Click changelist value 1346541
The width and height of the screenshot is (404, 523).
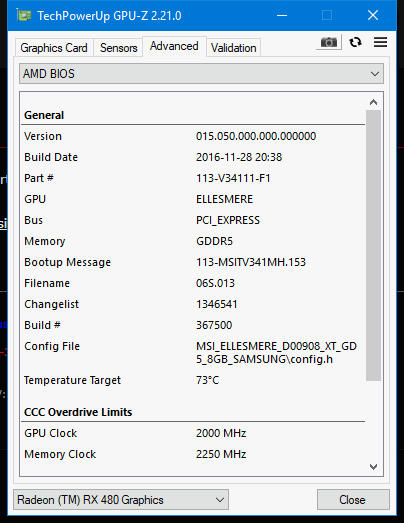(217, 304)
